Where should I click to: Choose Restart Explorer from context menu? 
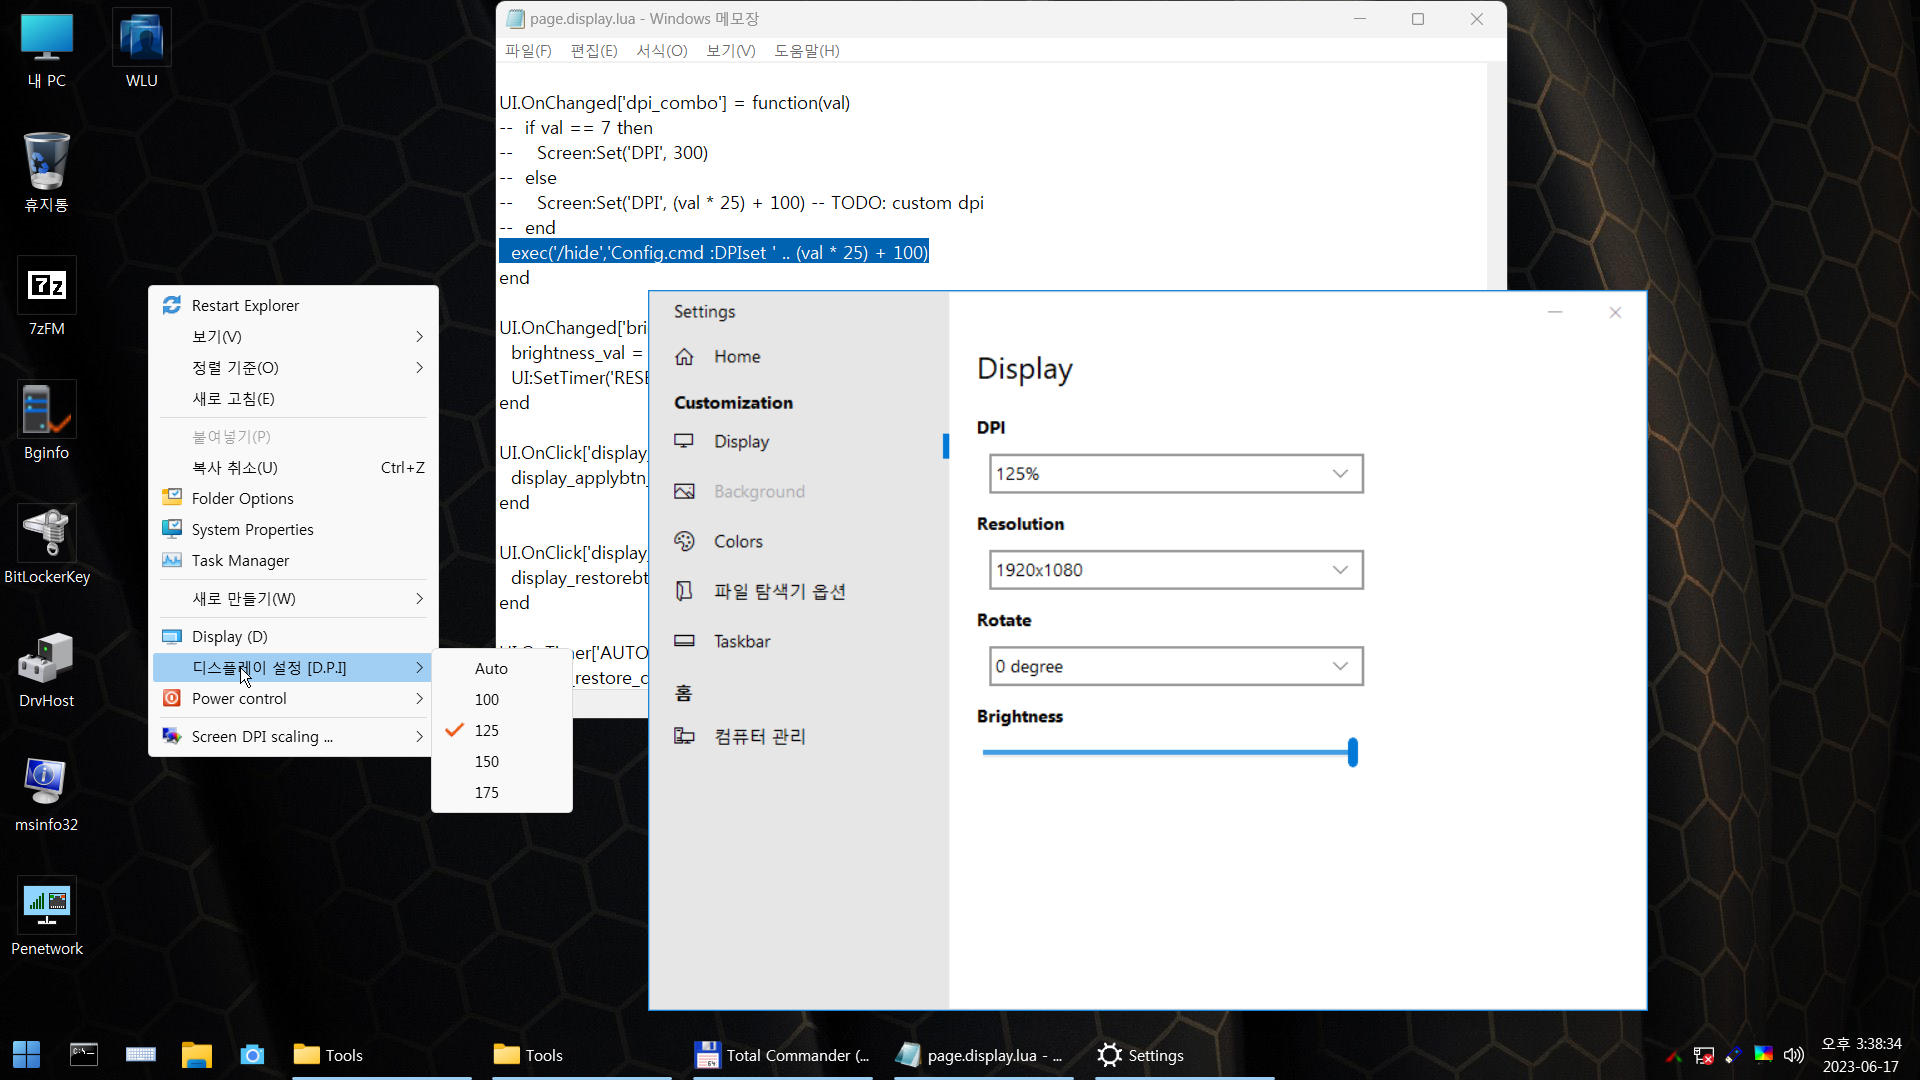pos(293,305)
